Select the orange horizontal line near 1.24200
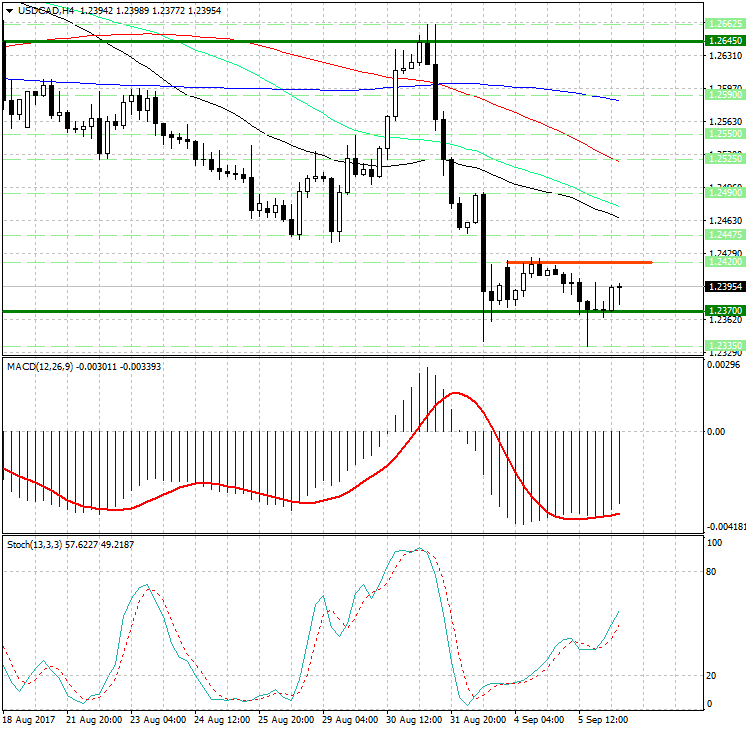 coord(580,262)
